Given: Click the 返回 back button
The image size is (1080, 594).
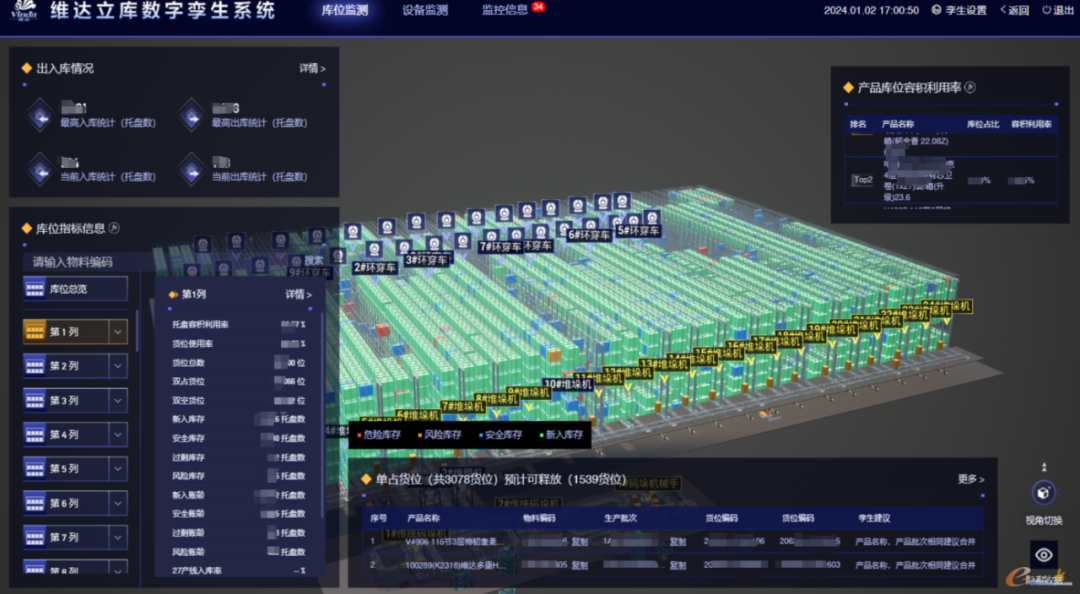Looking at the screenshot, I should pos(1015,10).
